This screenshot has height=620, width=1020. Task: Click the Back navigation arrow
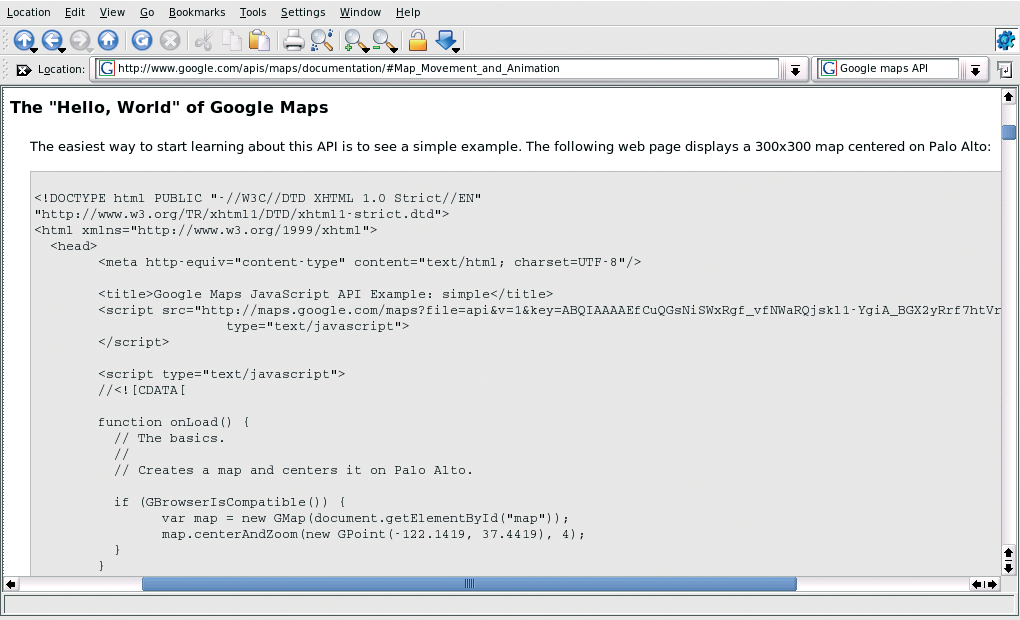tap(52, 40)
